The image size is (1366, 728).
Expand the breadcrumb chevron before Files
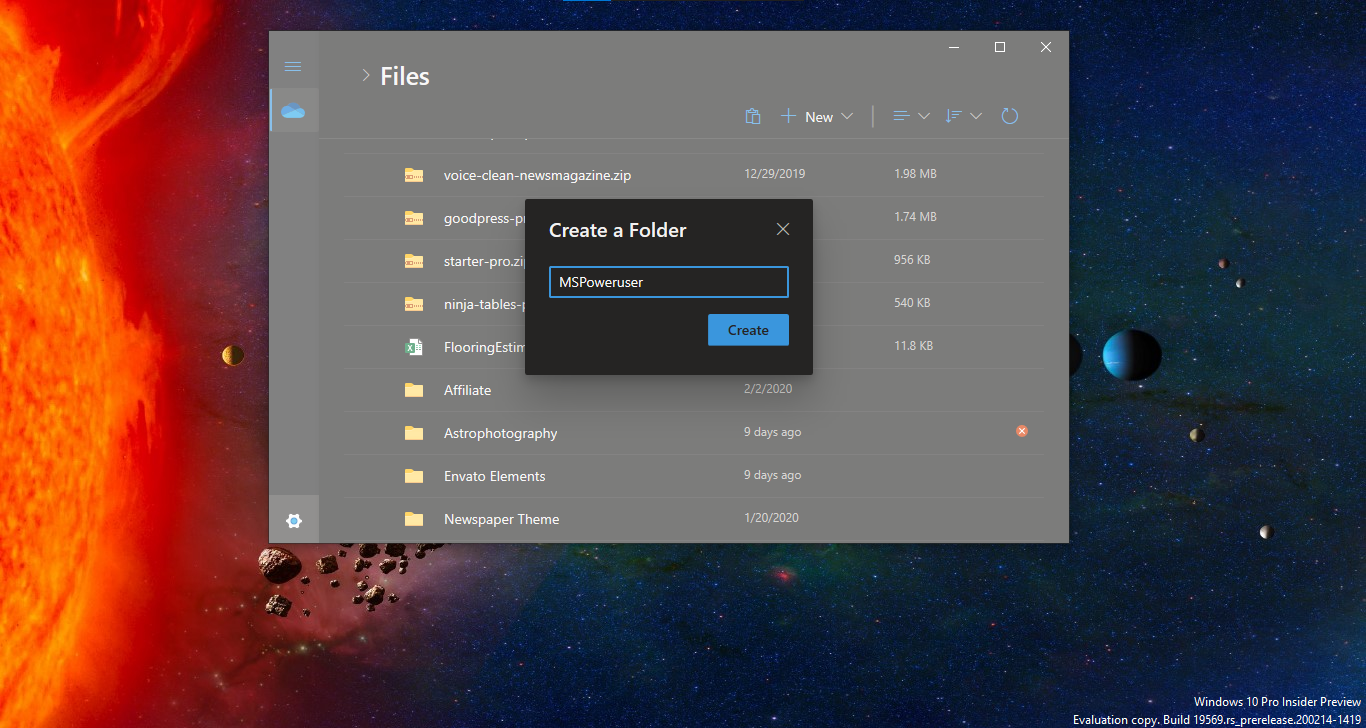tap(366, 76)
